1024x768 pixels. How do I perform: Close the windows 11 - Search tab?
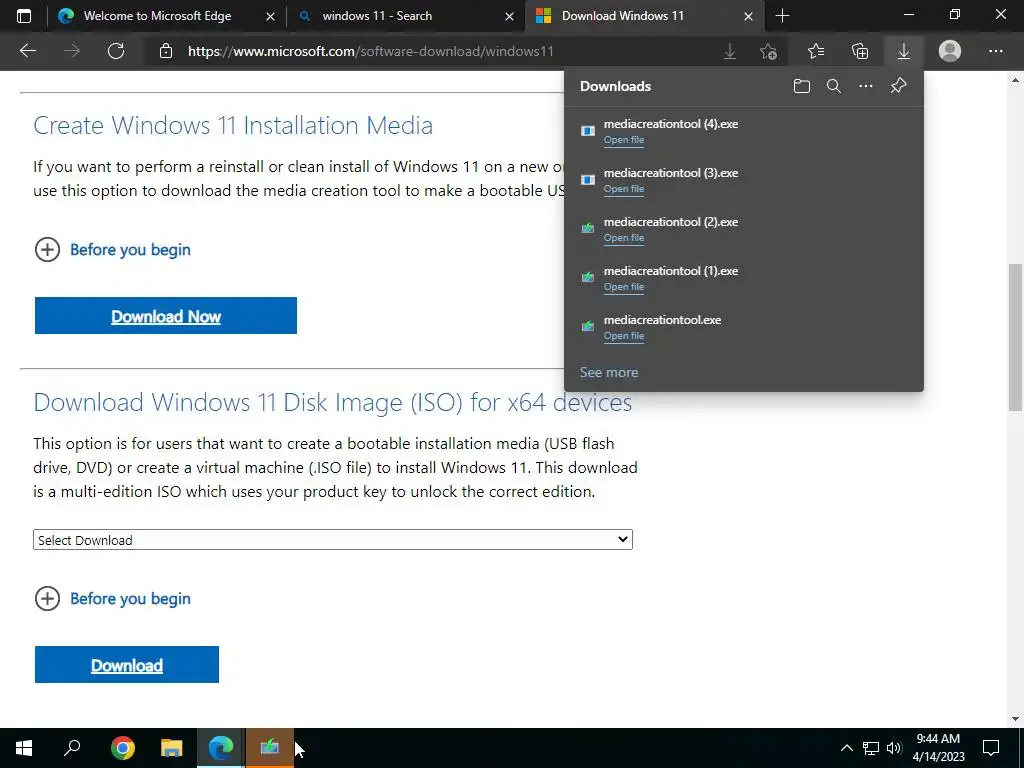tap(509, 16)
